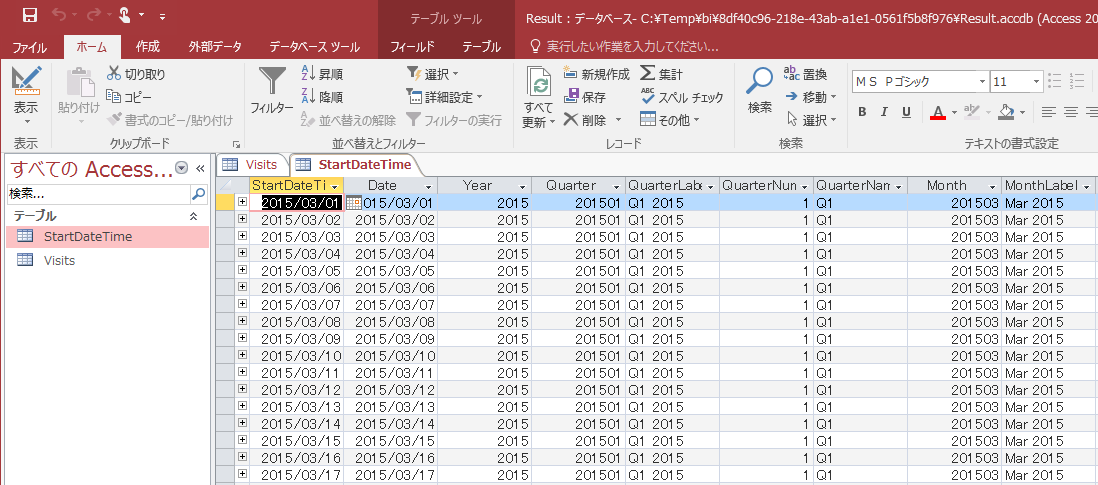Open 詳細設定 advanced filter options
This screenshot has height=485, width=1098.
(x=444, y=97)
